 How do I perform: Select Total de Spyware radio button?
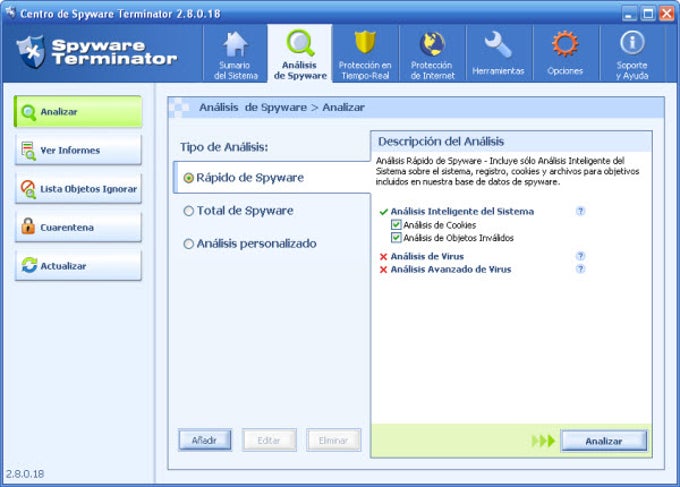click(x=188, y=211)
